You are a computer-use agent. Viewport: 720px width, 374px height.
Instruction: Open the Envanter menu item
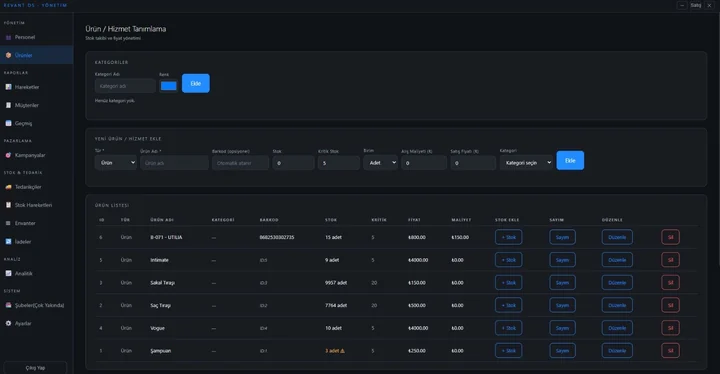tap(25, 223)
